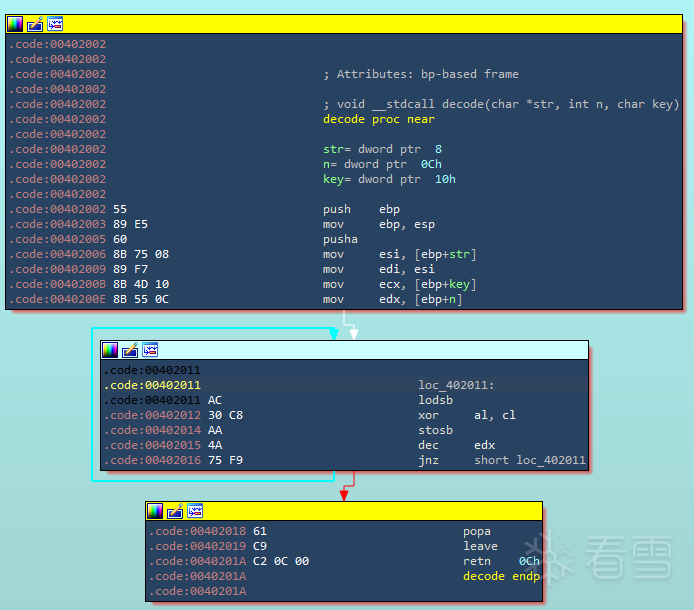Click the 'mov edx, [ebp+n]' instruction
This screenshot has width=694, height=610.
pyautogui.click(x=393, y=299)
